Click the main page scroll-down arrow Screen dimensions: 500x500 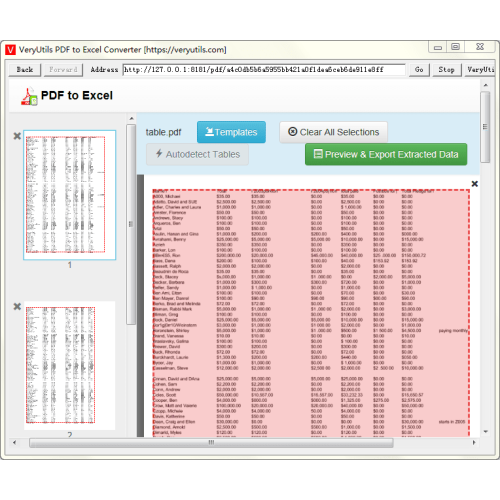486,432
